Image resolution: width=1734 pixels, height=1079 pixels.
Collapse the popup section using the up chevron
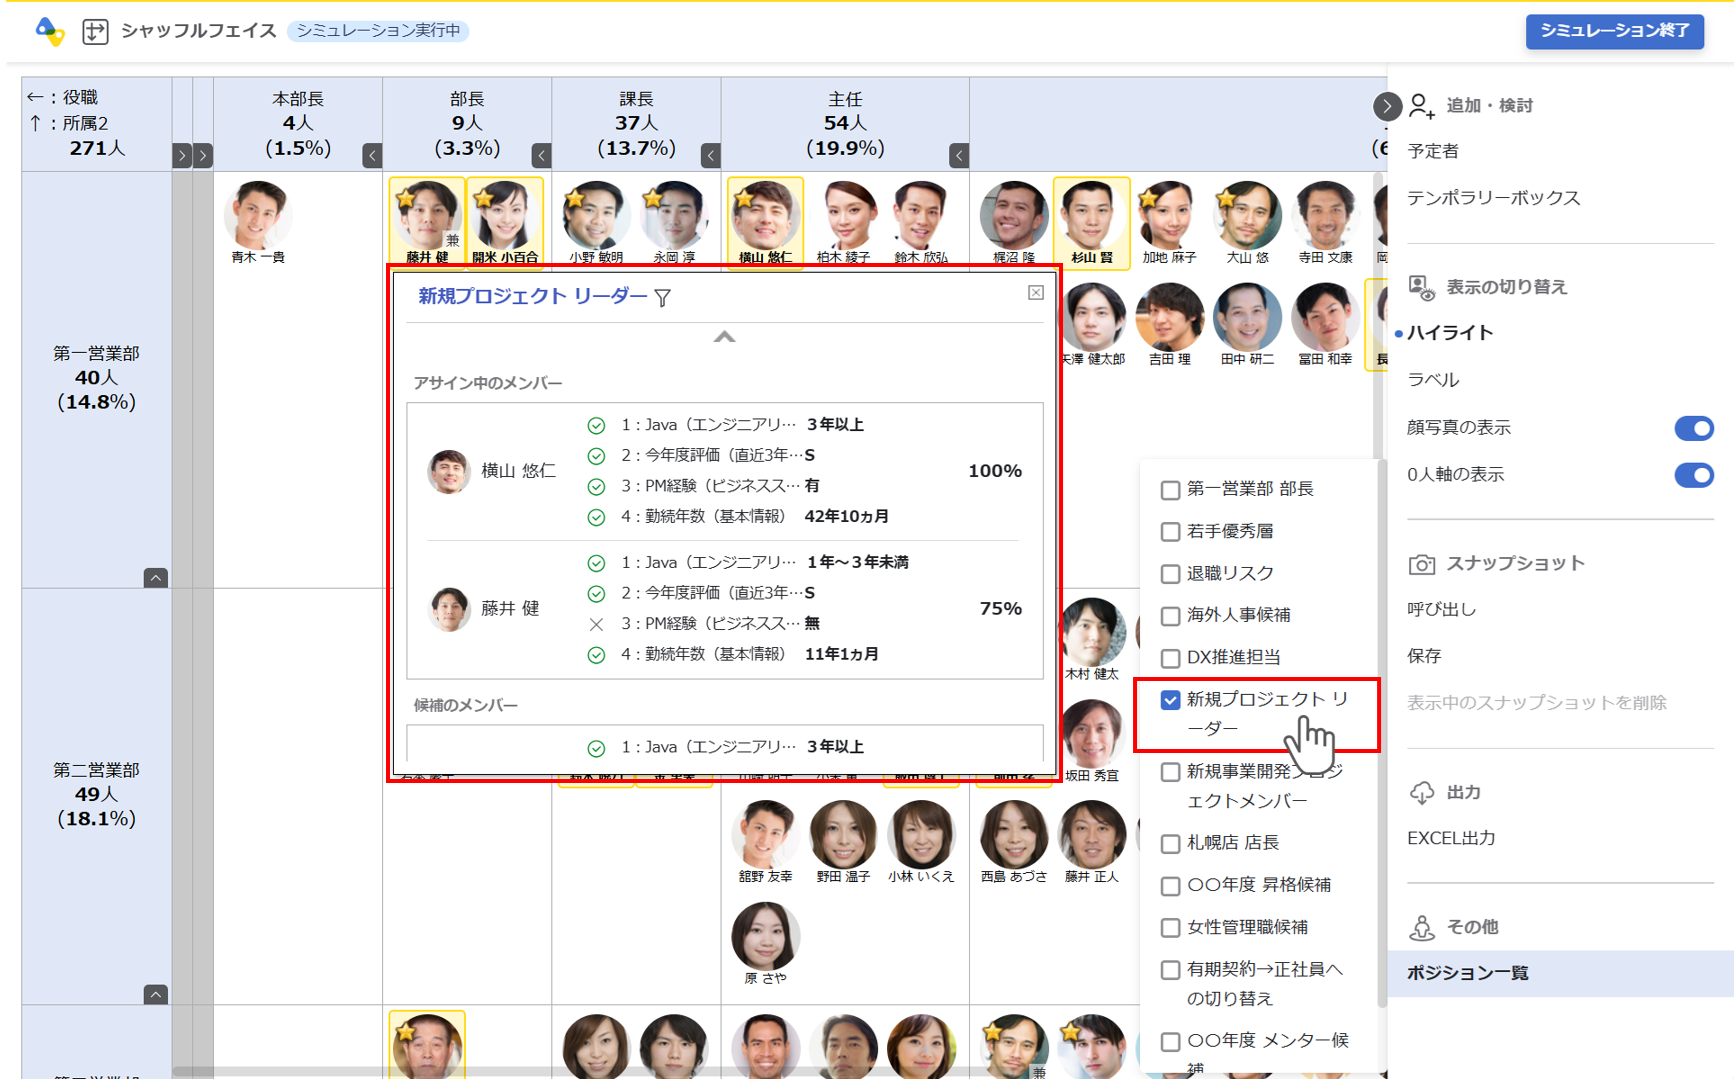tap(724, 337)
